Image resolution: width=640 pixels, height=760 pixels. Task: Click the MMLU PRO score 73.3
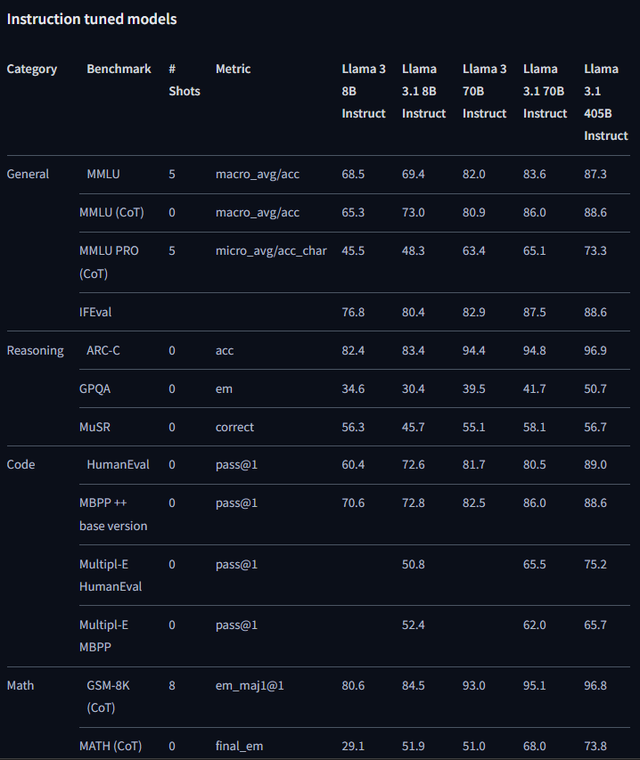(595, 251)
